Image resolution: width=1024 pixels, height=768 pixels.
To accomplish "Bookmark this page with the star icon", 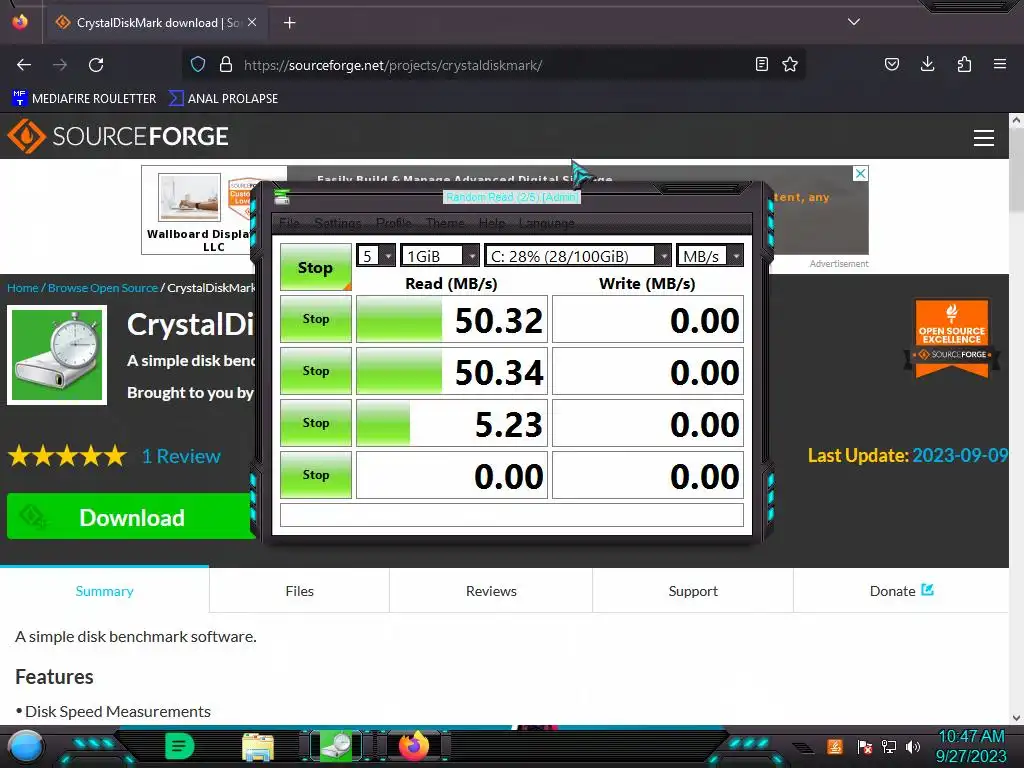I will tap(790, 64).
